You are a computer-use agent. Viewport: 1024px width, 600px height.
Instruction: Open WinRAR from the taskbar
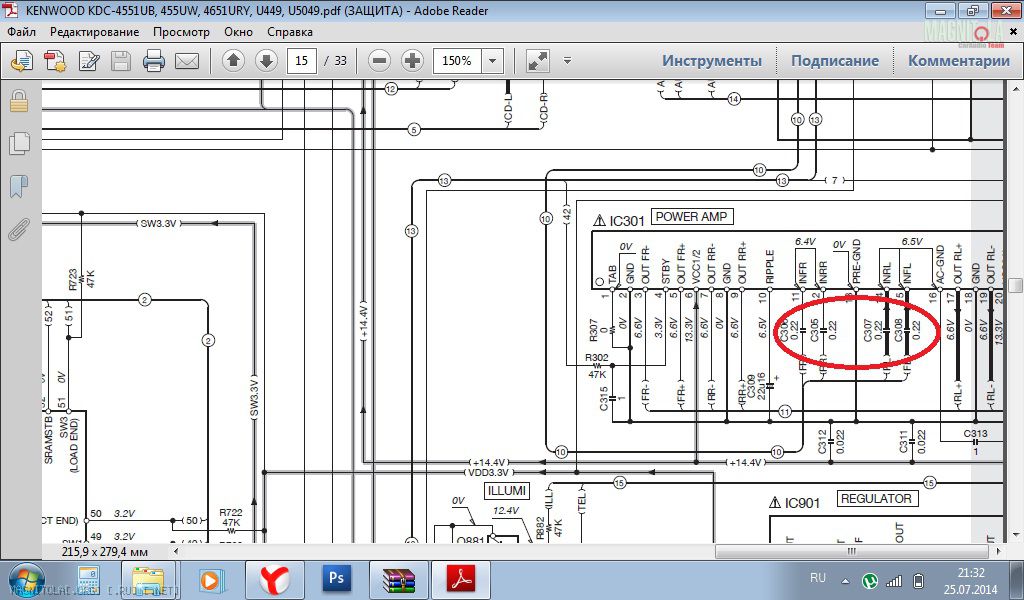398,580
